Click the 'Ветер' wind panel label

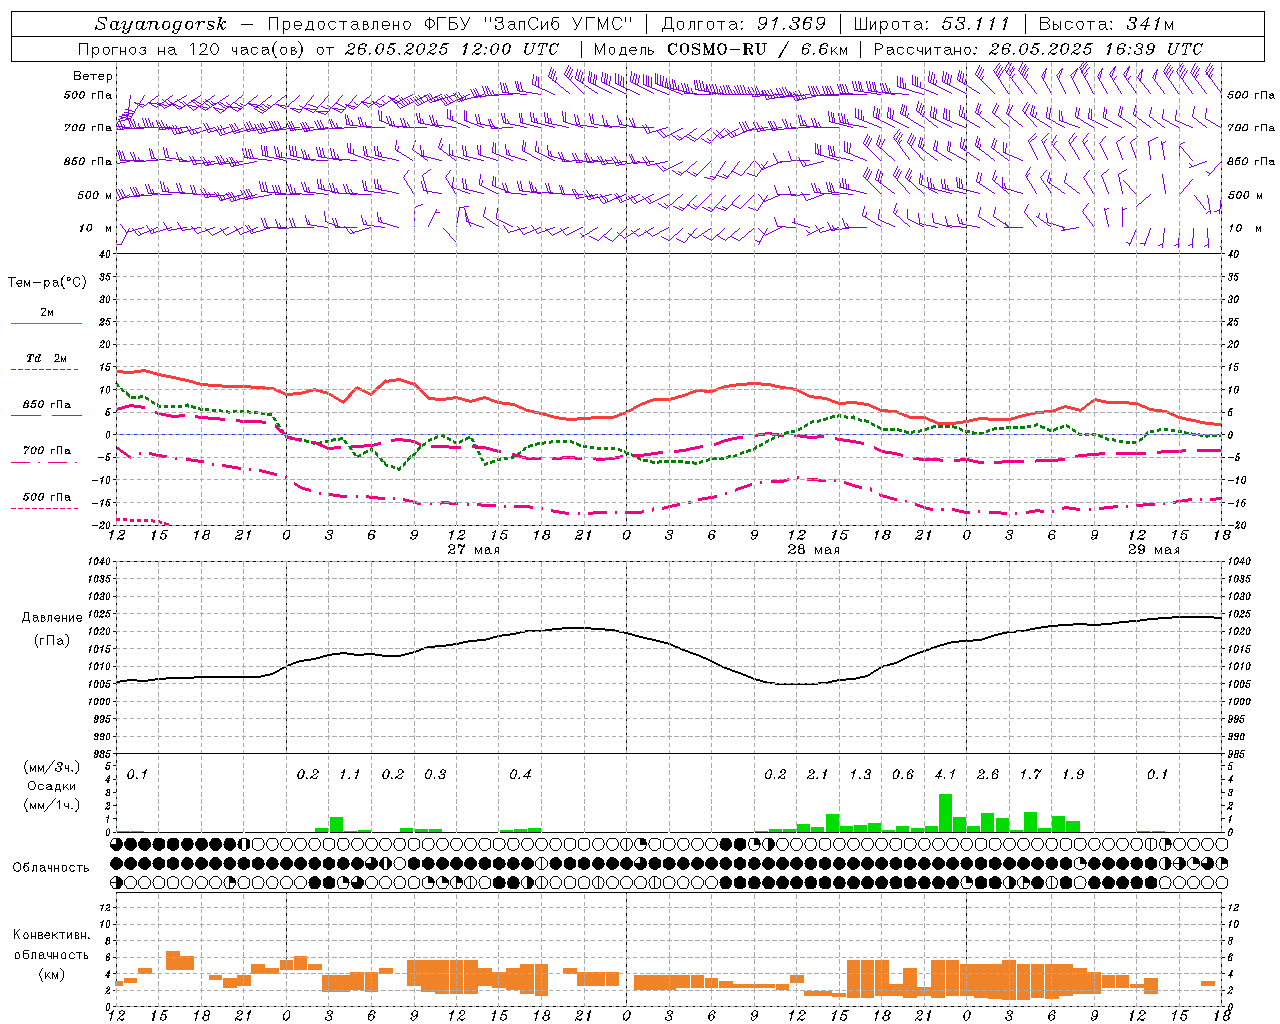coord(93,76)
